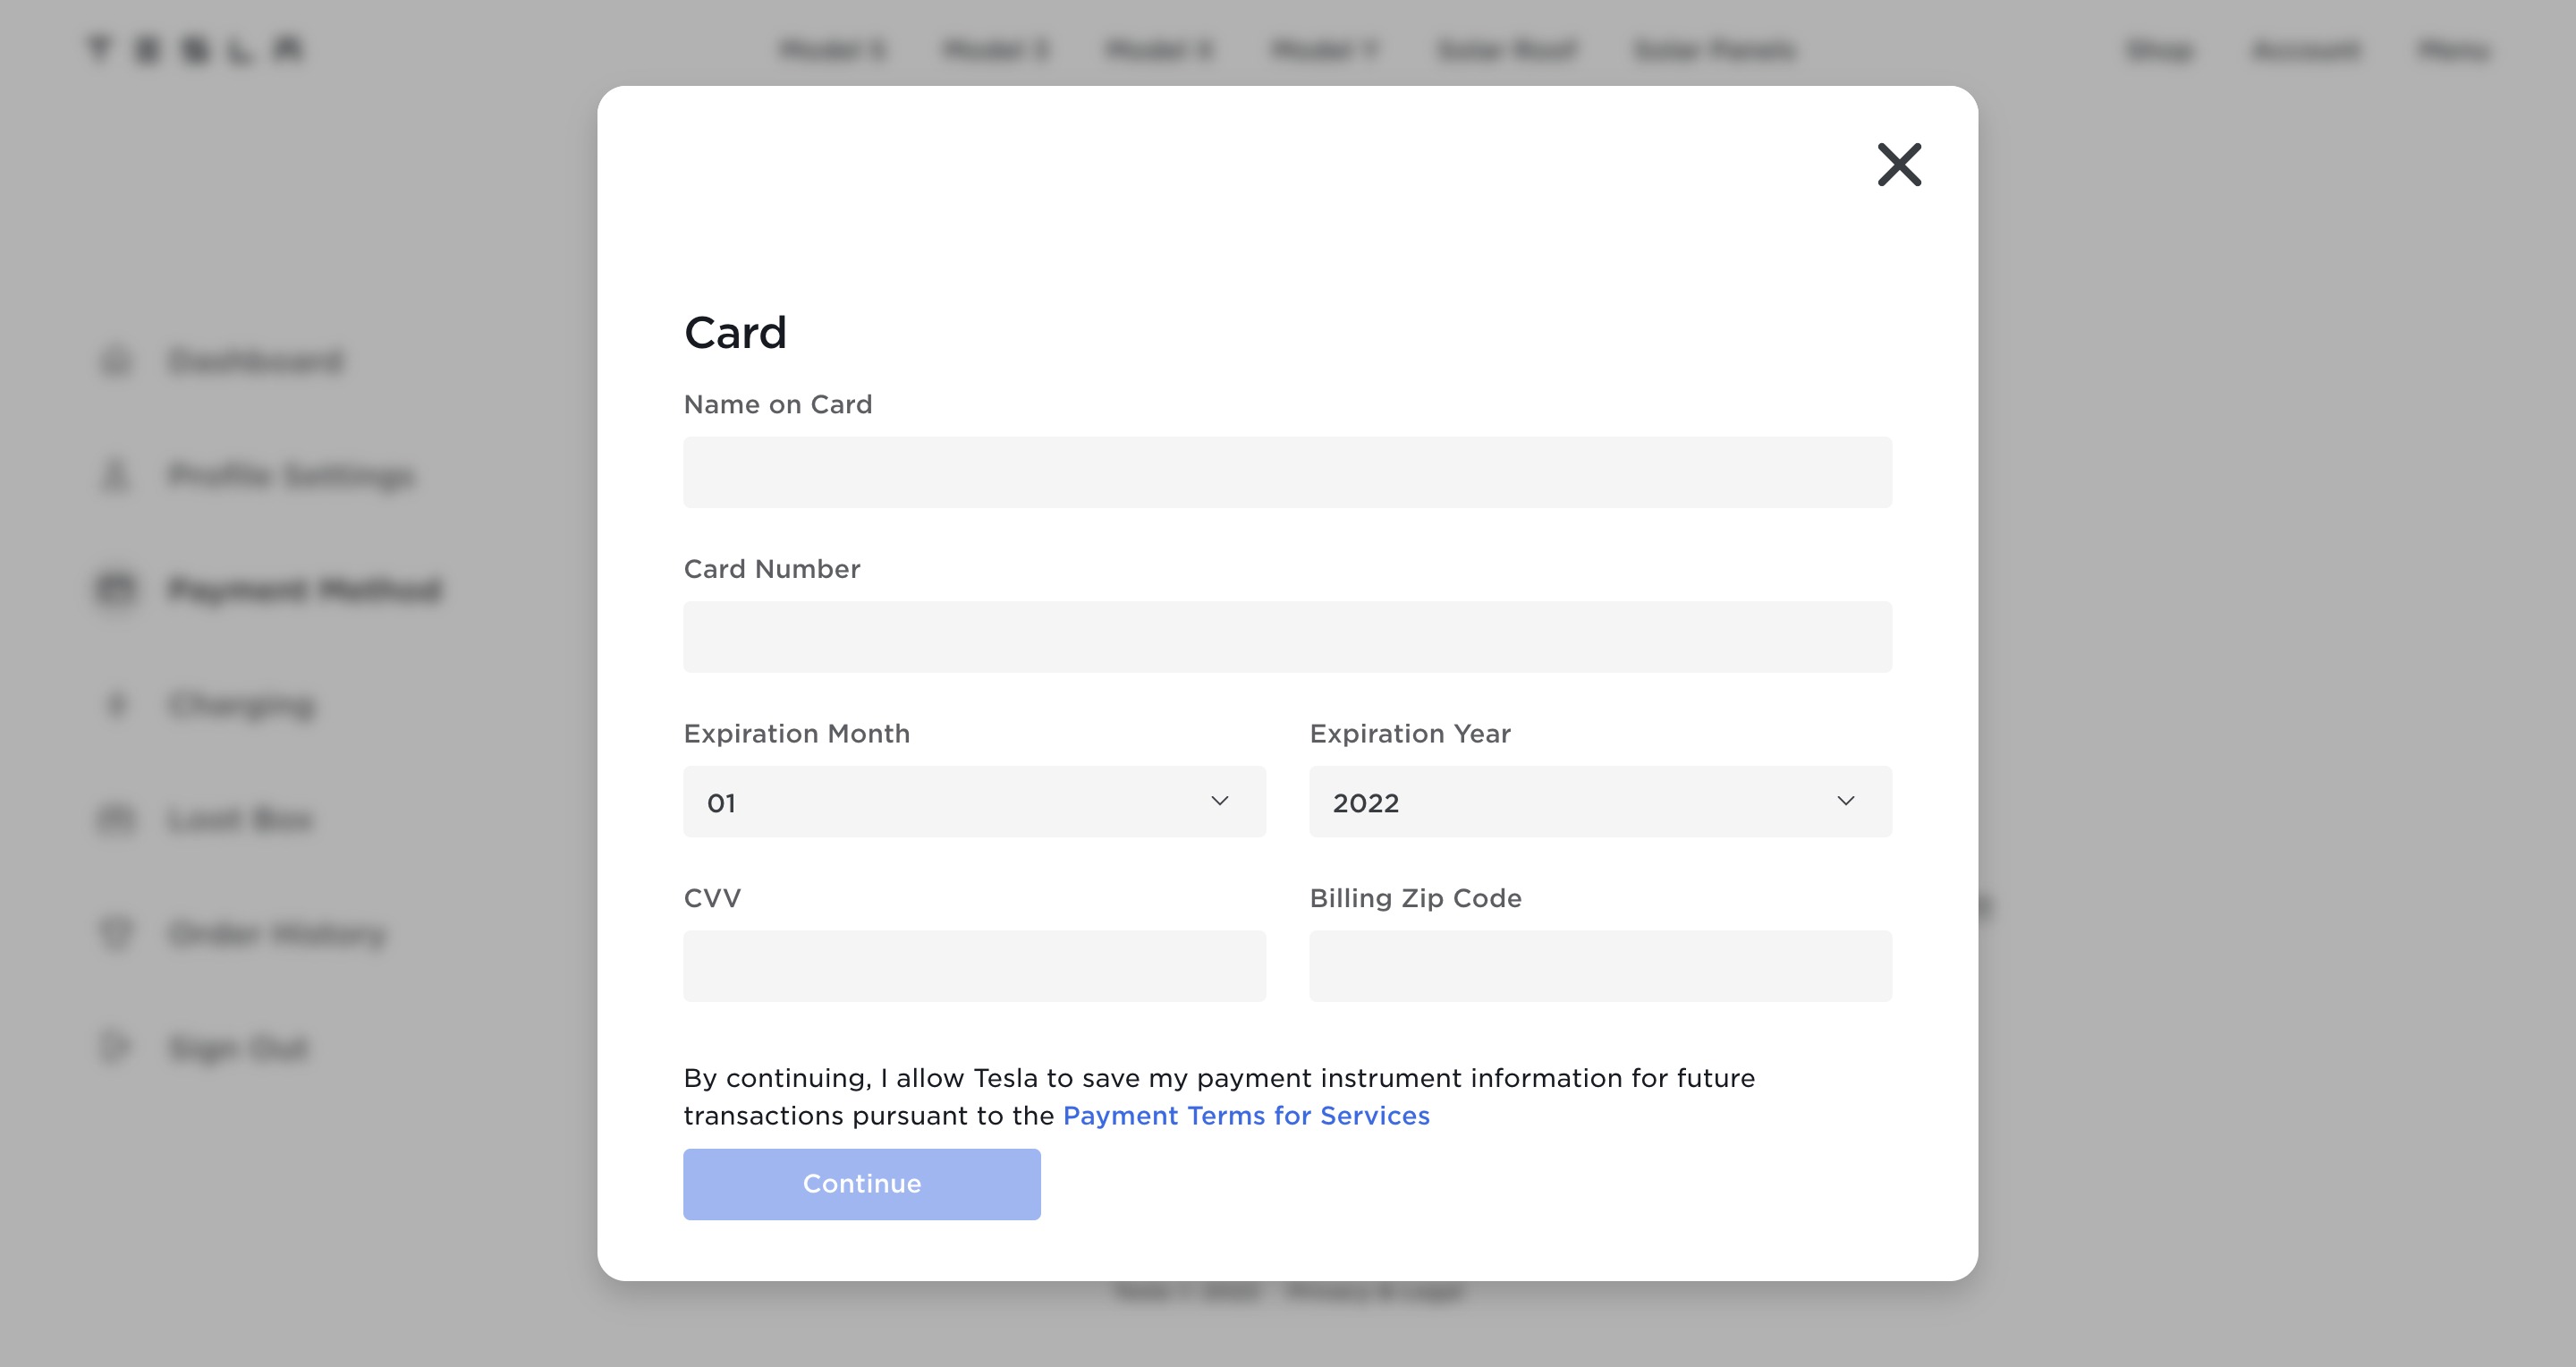The image size is (2576, 1367).
Task: Click the Order History icon in sidebar
Action: pos(116,933)
